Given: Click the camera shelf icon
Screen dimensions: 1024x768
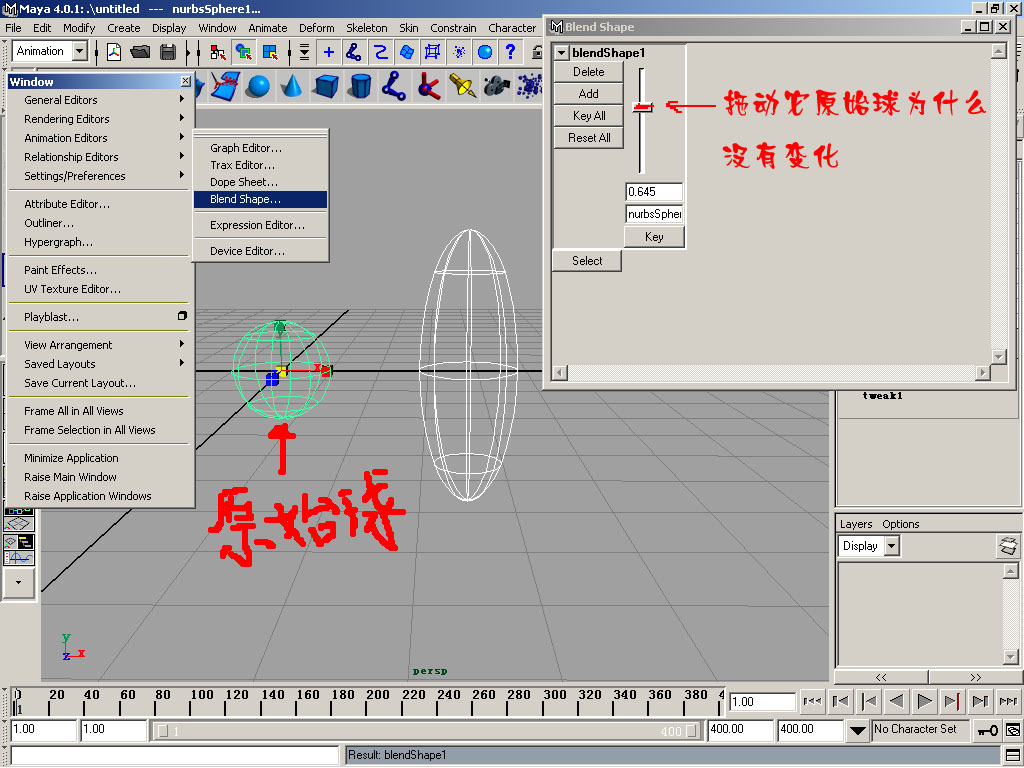Looking at the screenshot, I should point(496,86).
